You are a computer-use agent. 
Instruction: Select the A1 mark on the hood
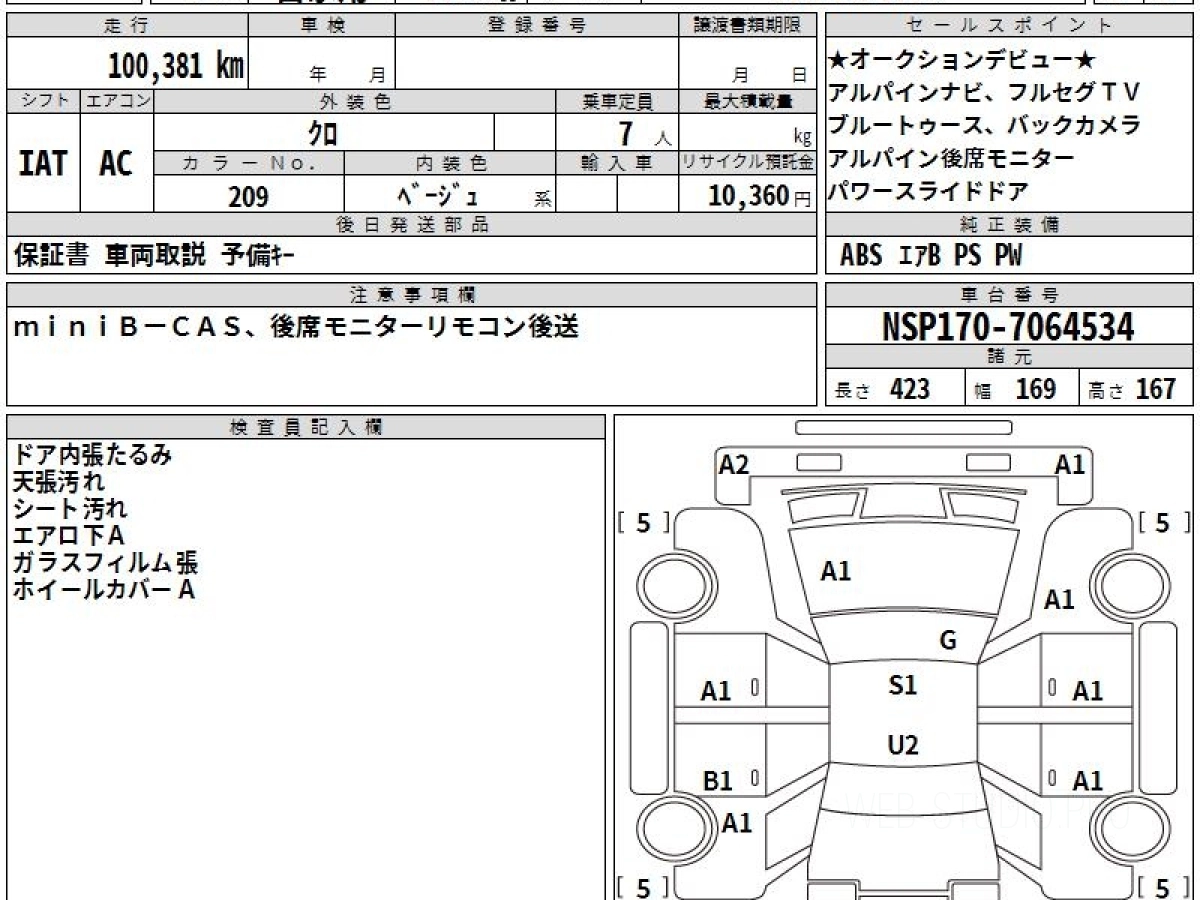[835, 571]
